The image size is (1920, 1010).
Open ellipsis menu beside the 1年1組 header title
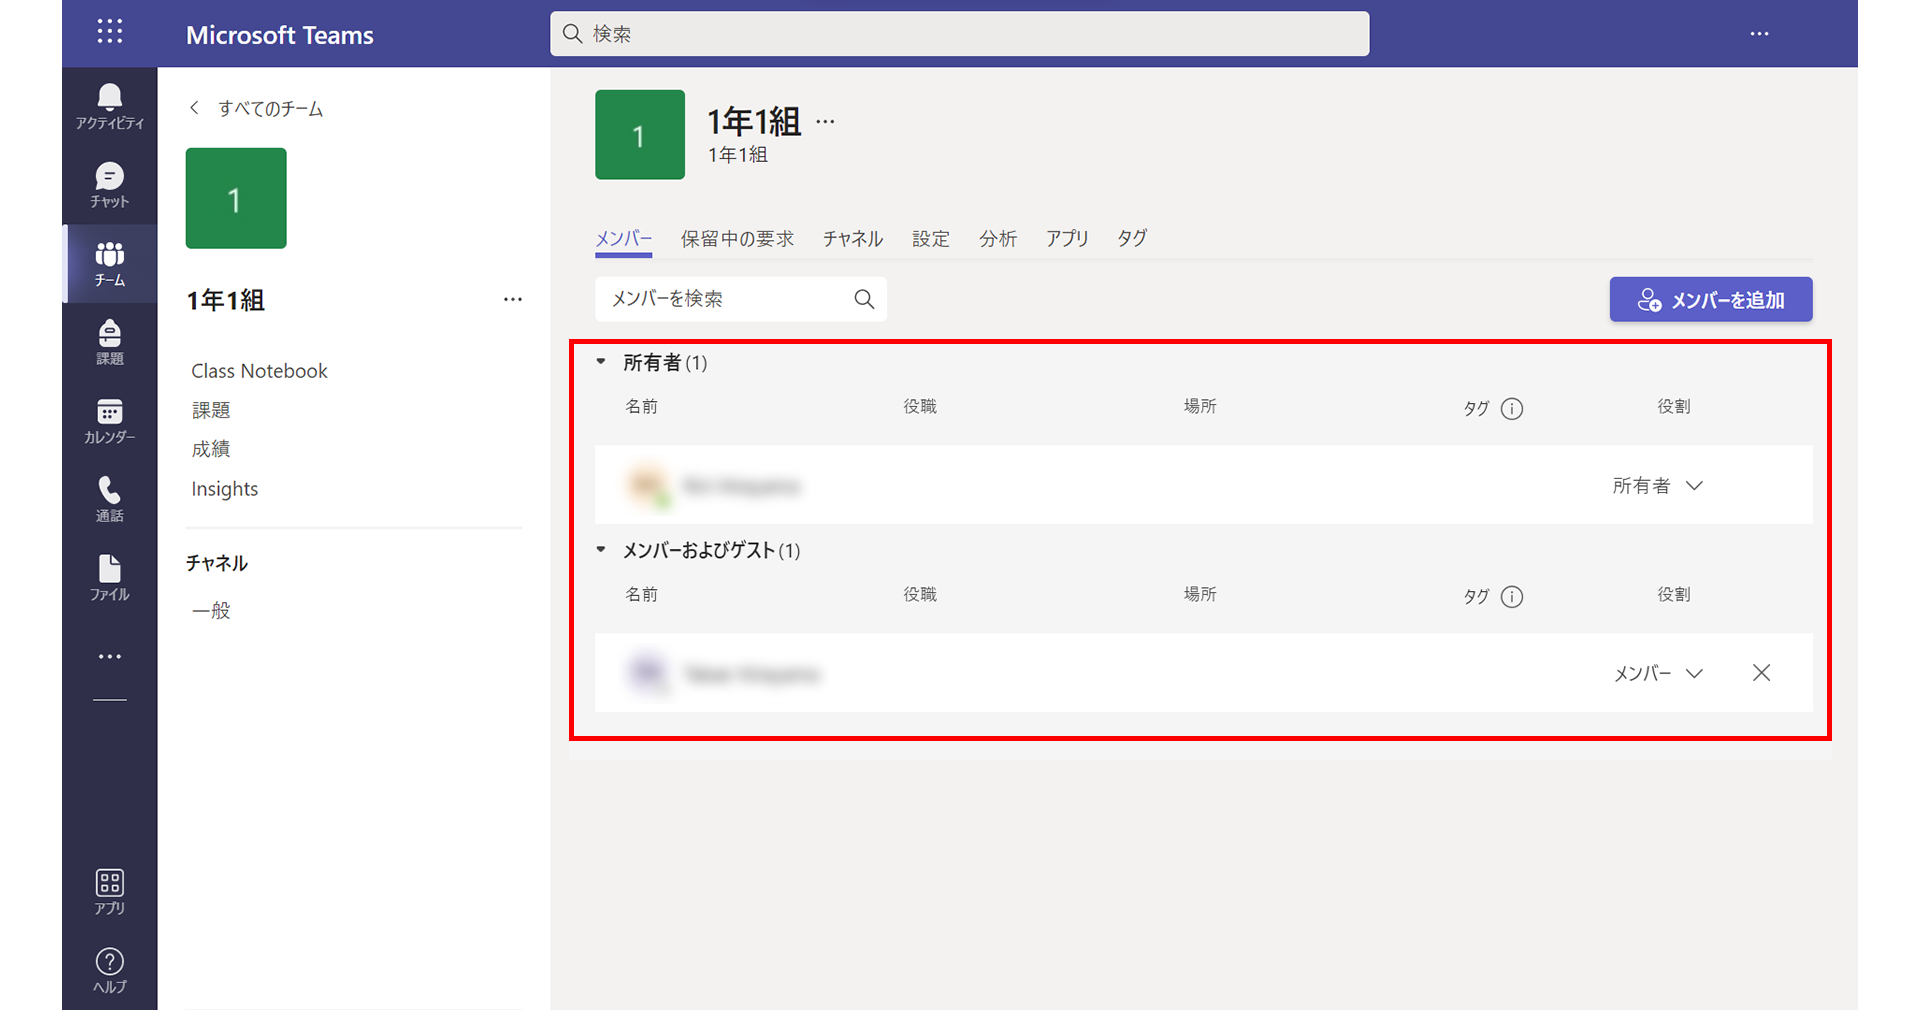[x=825, y=122]
